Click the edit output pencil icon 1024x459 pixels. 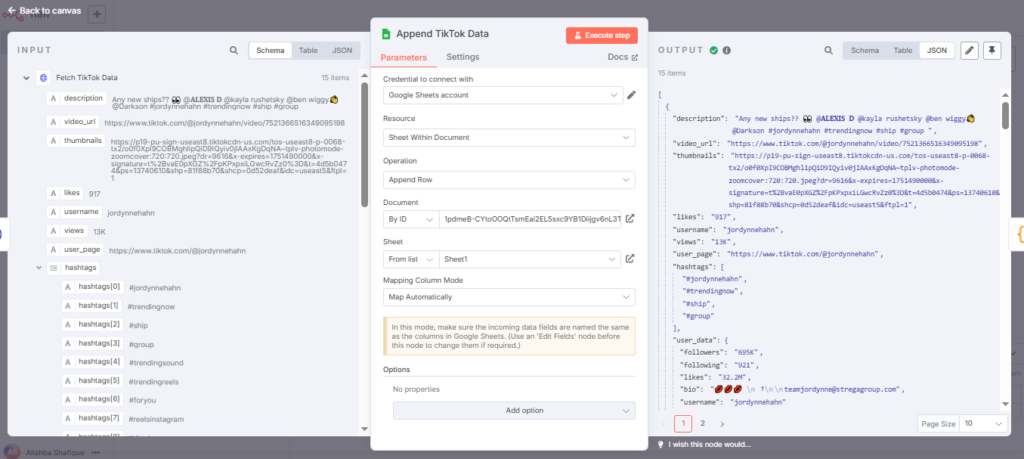tap(970, 50)
